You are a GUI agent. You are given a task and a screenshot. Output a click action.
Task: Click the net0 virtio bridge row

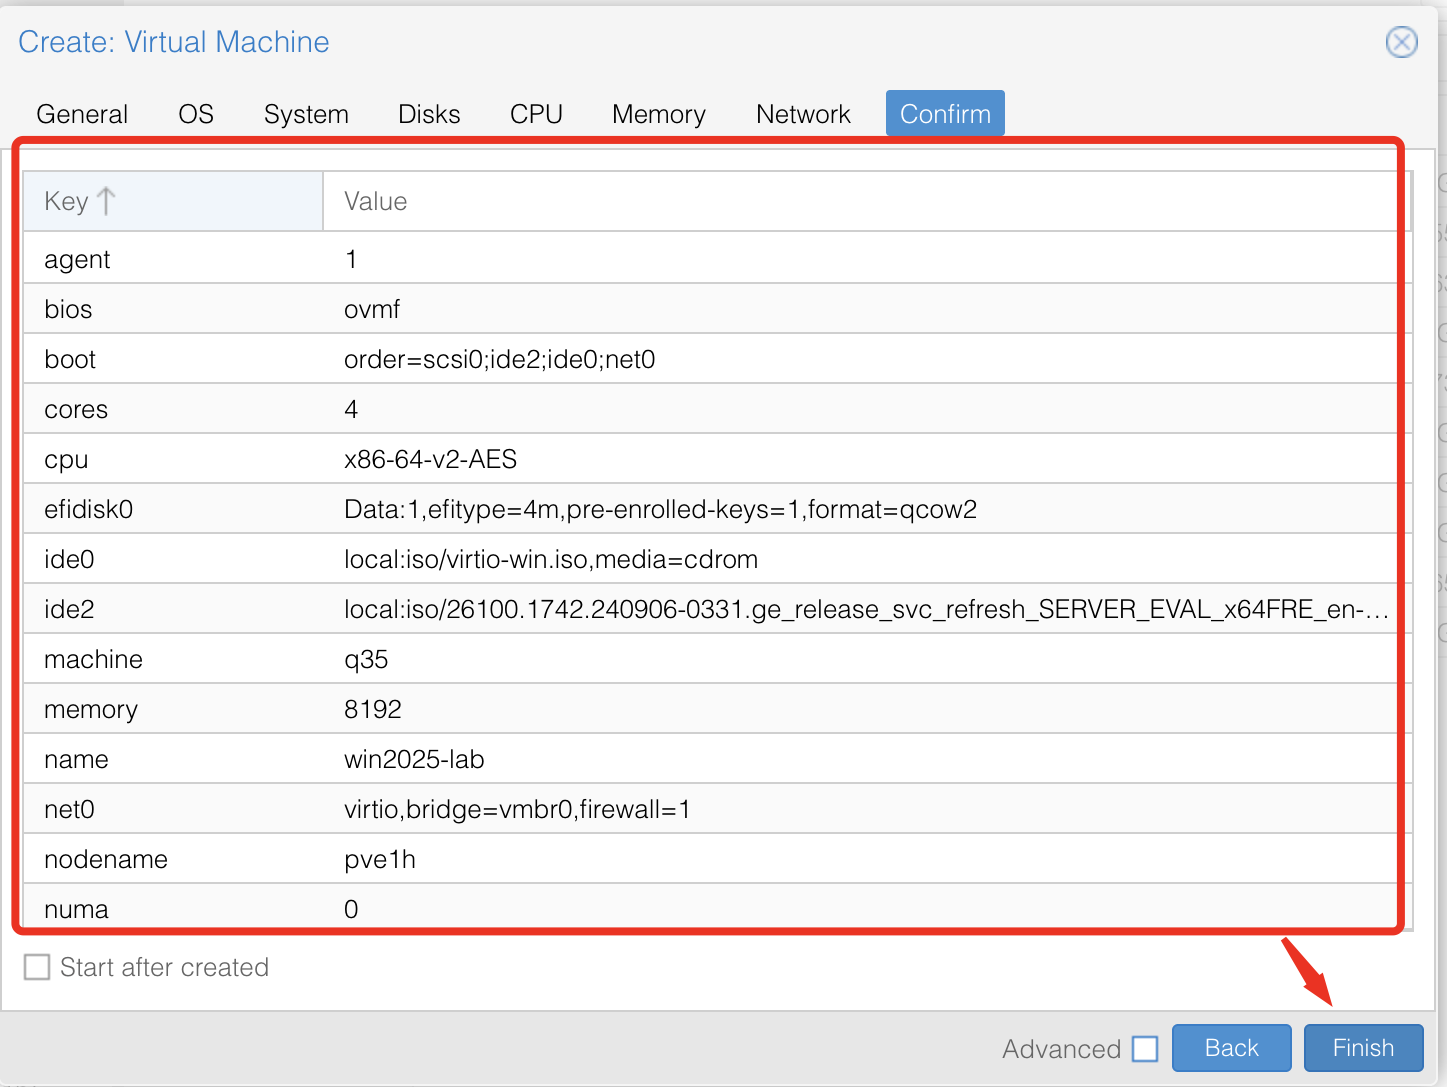point(700,809)
